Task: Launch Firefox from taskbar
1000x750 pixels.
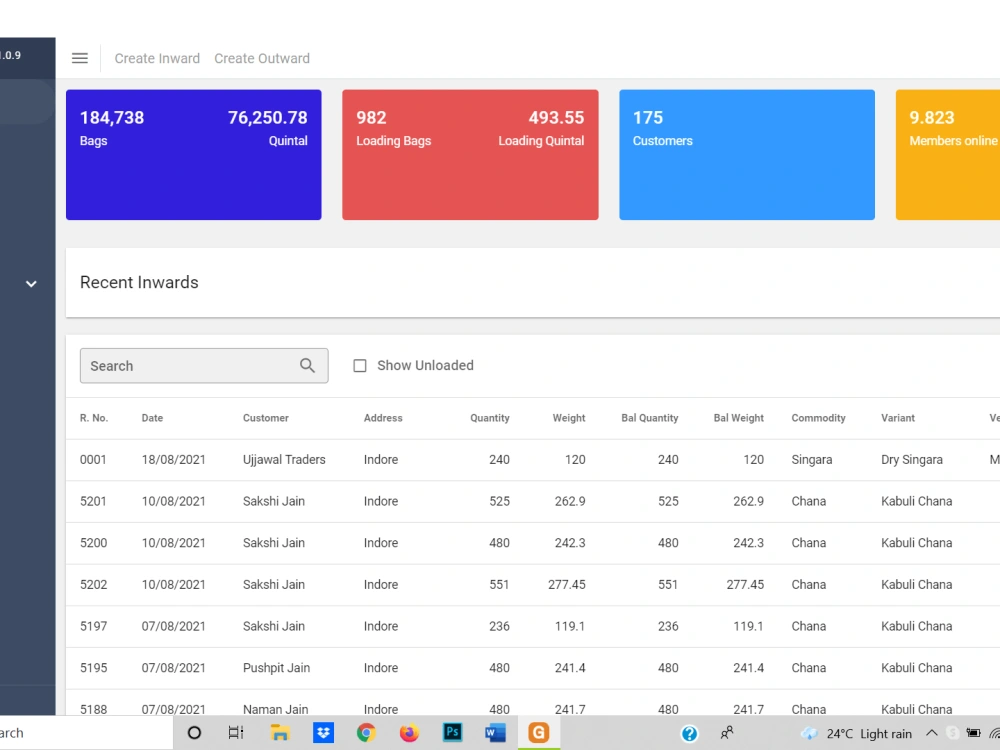Action: point(409,733)
